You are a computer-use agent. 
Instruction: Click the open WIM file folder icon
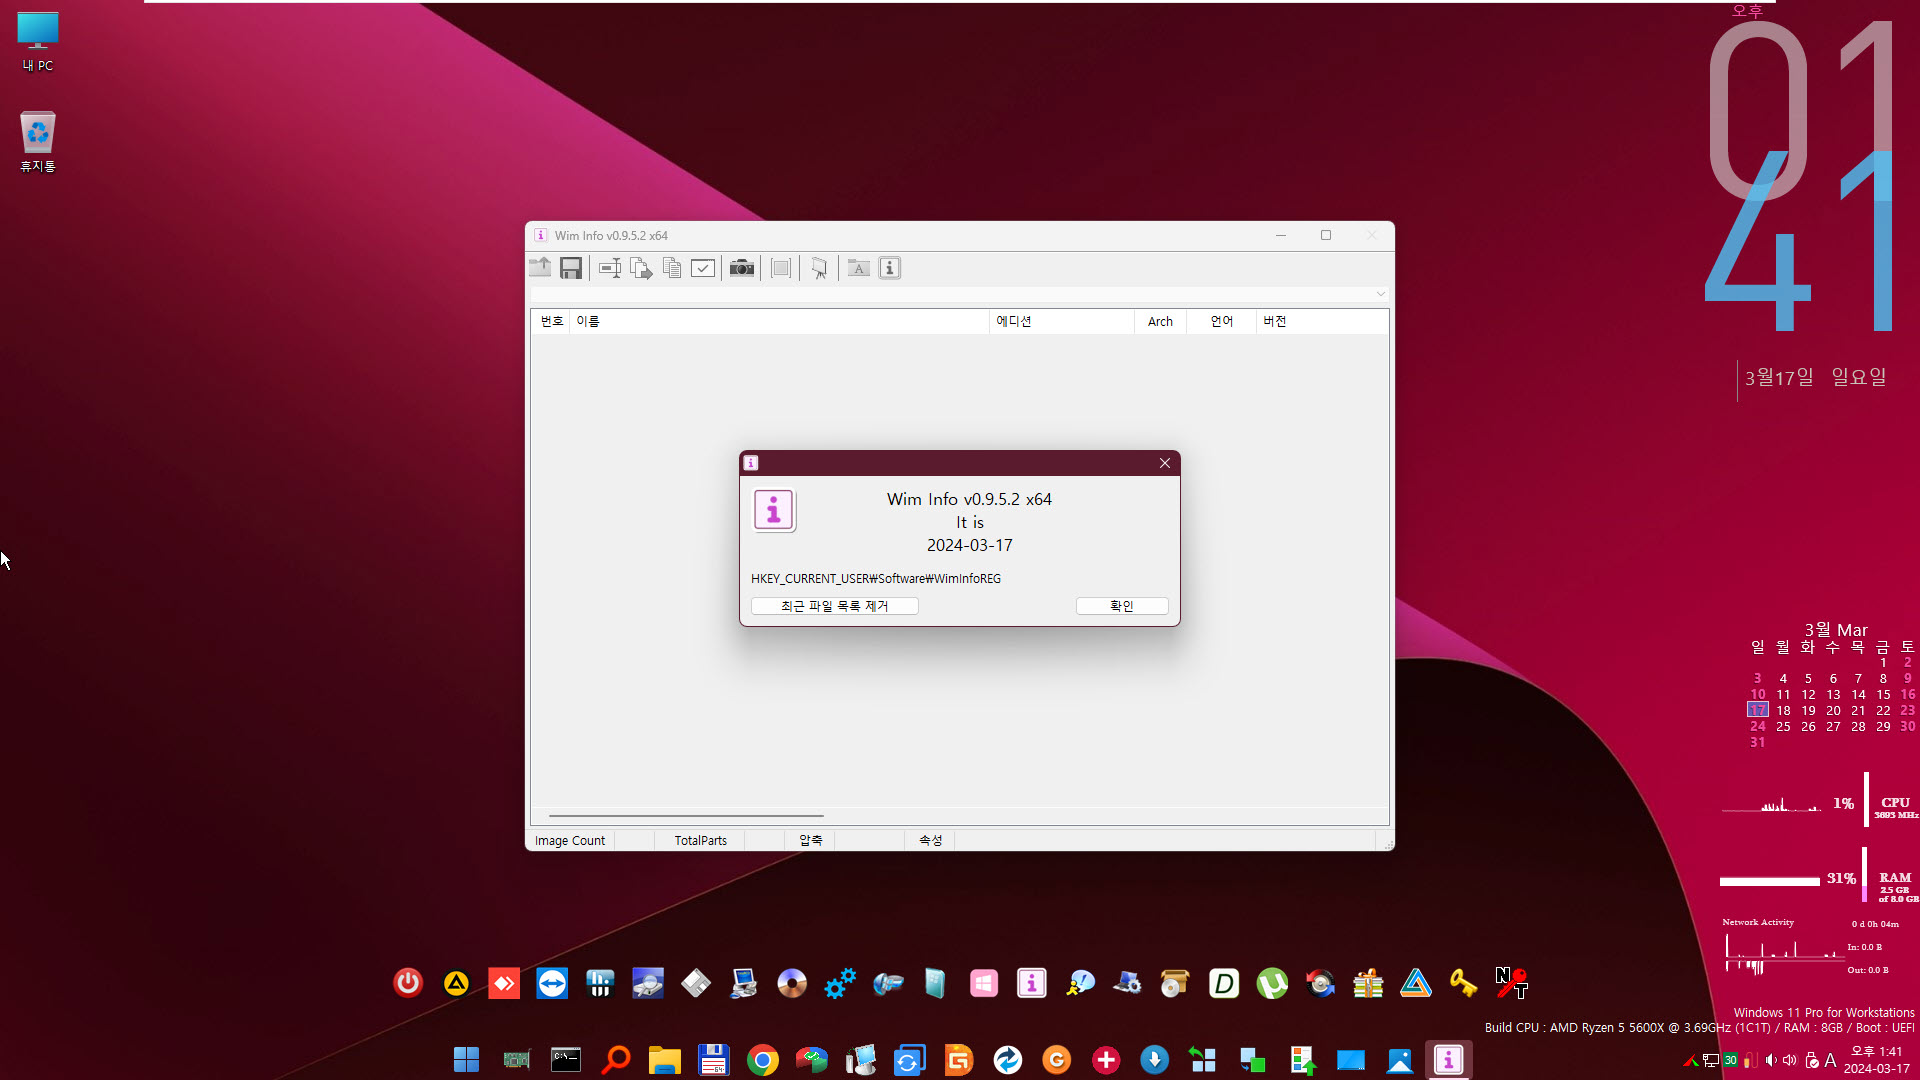click(540, 268)
